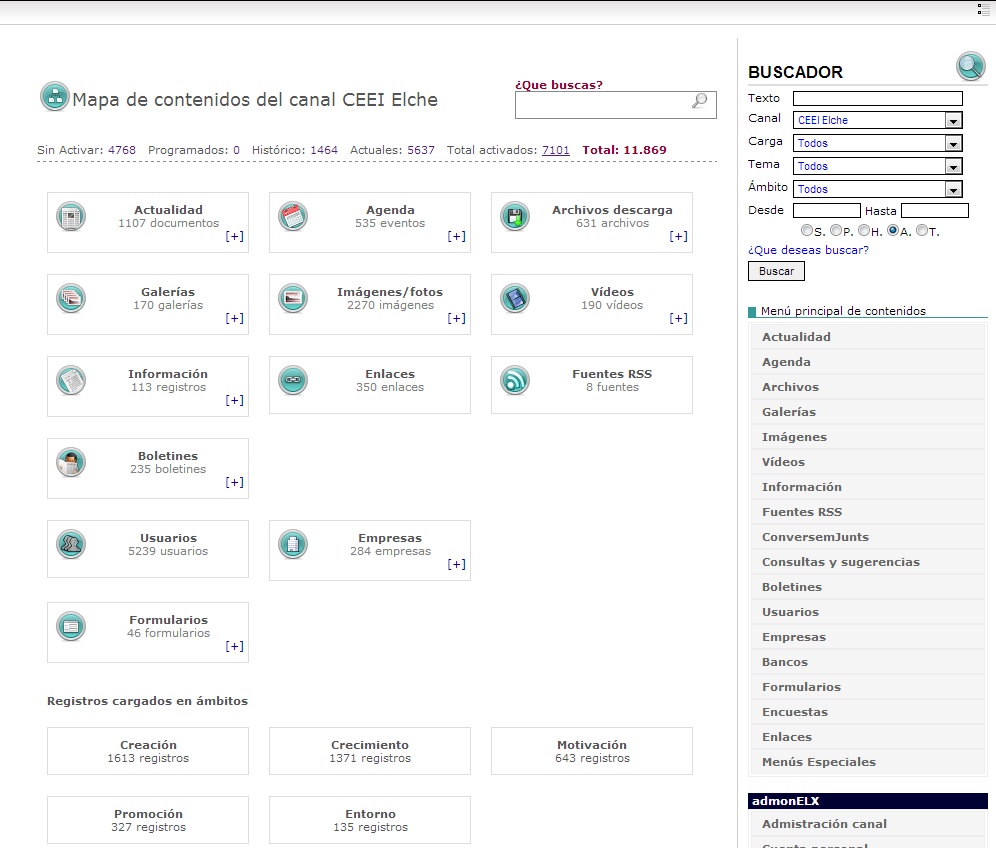
Task: Select the 'H.' radio button
Action: tap(864, 231)
